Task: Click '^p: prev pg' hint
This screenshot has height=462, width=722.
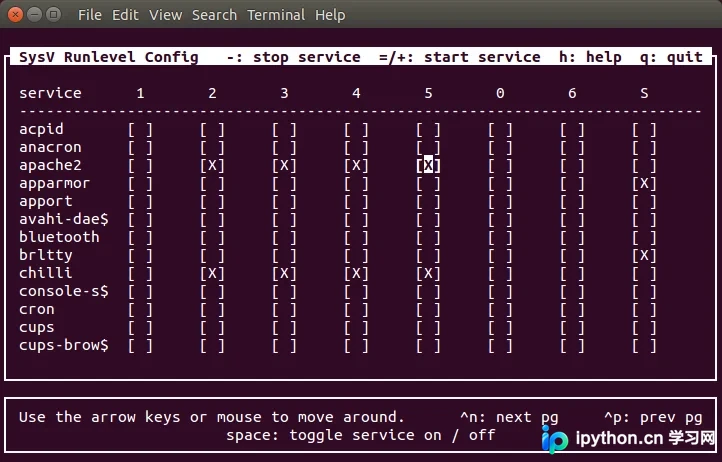Action: [x=653, y=417]
